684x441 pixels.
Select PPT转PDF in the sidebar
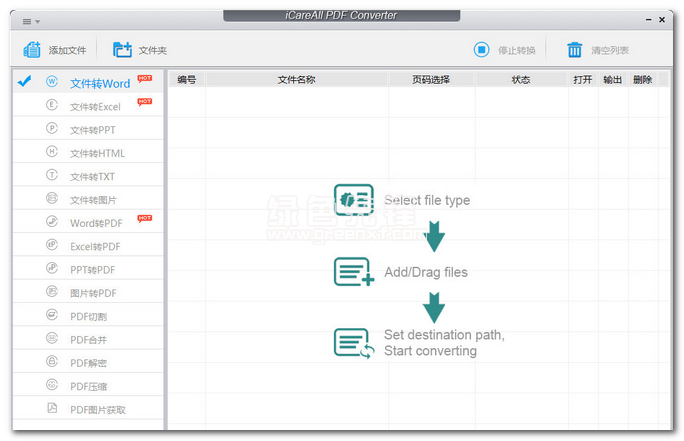coord(94,269)
